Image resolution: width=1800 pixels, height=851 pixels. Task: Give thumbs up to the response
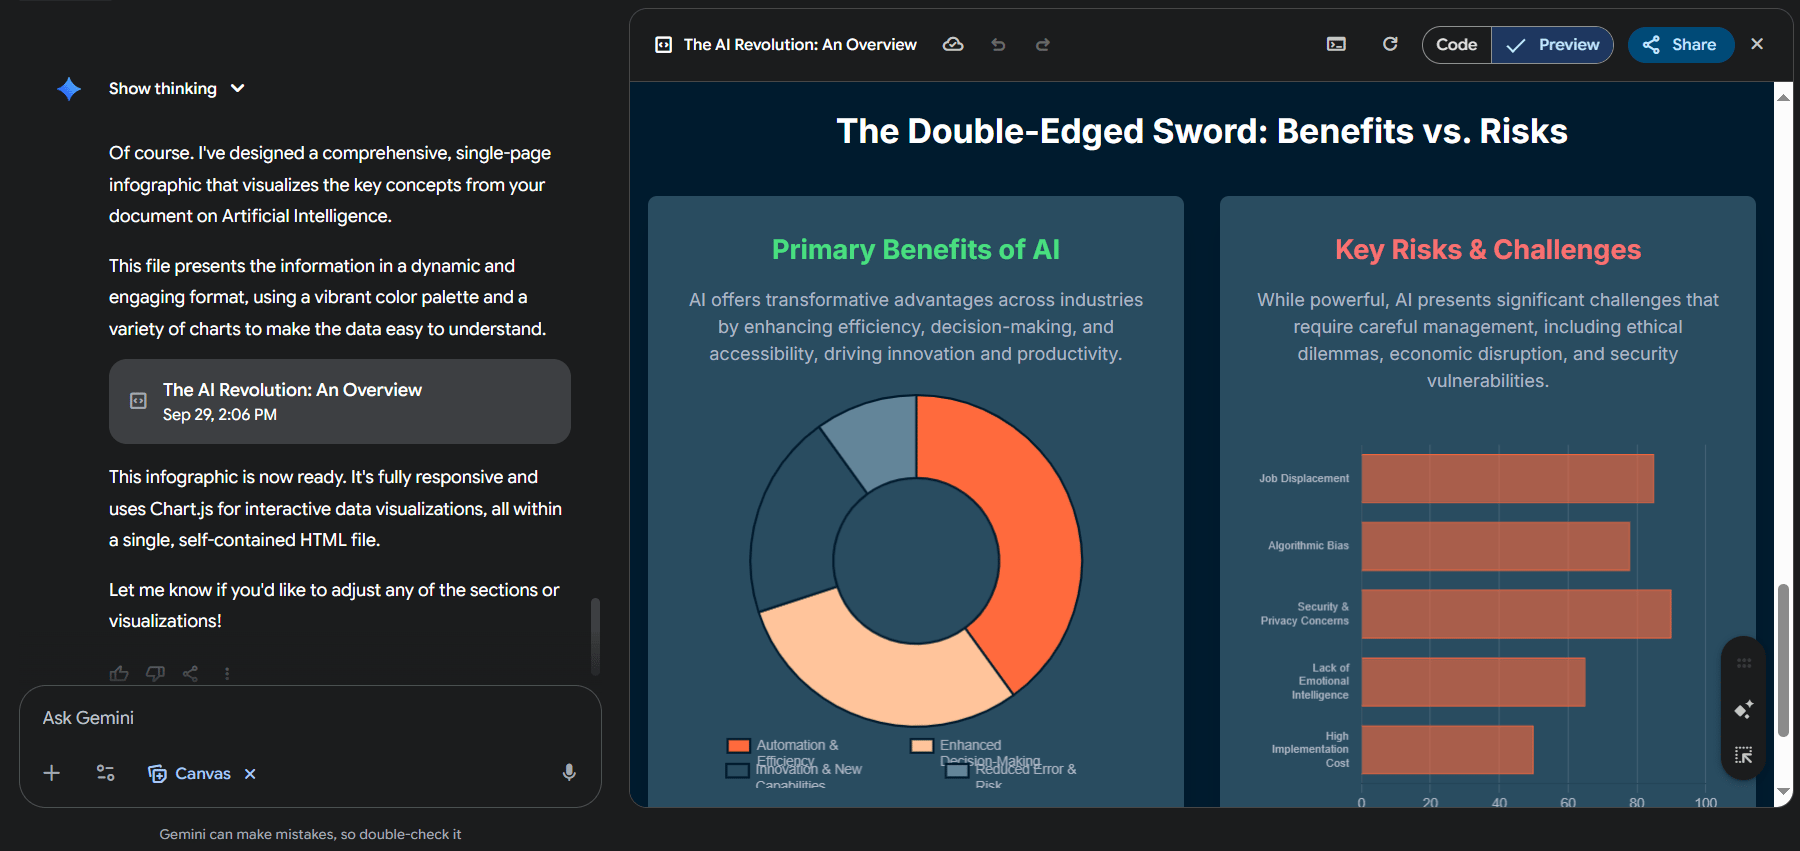pos(119,673)
